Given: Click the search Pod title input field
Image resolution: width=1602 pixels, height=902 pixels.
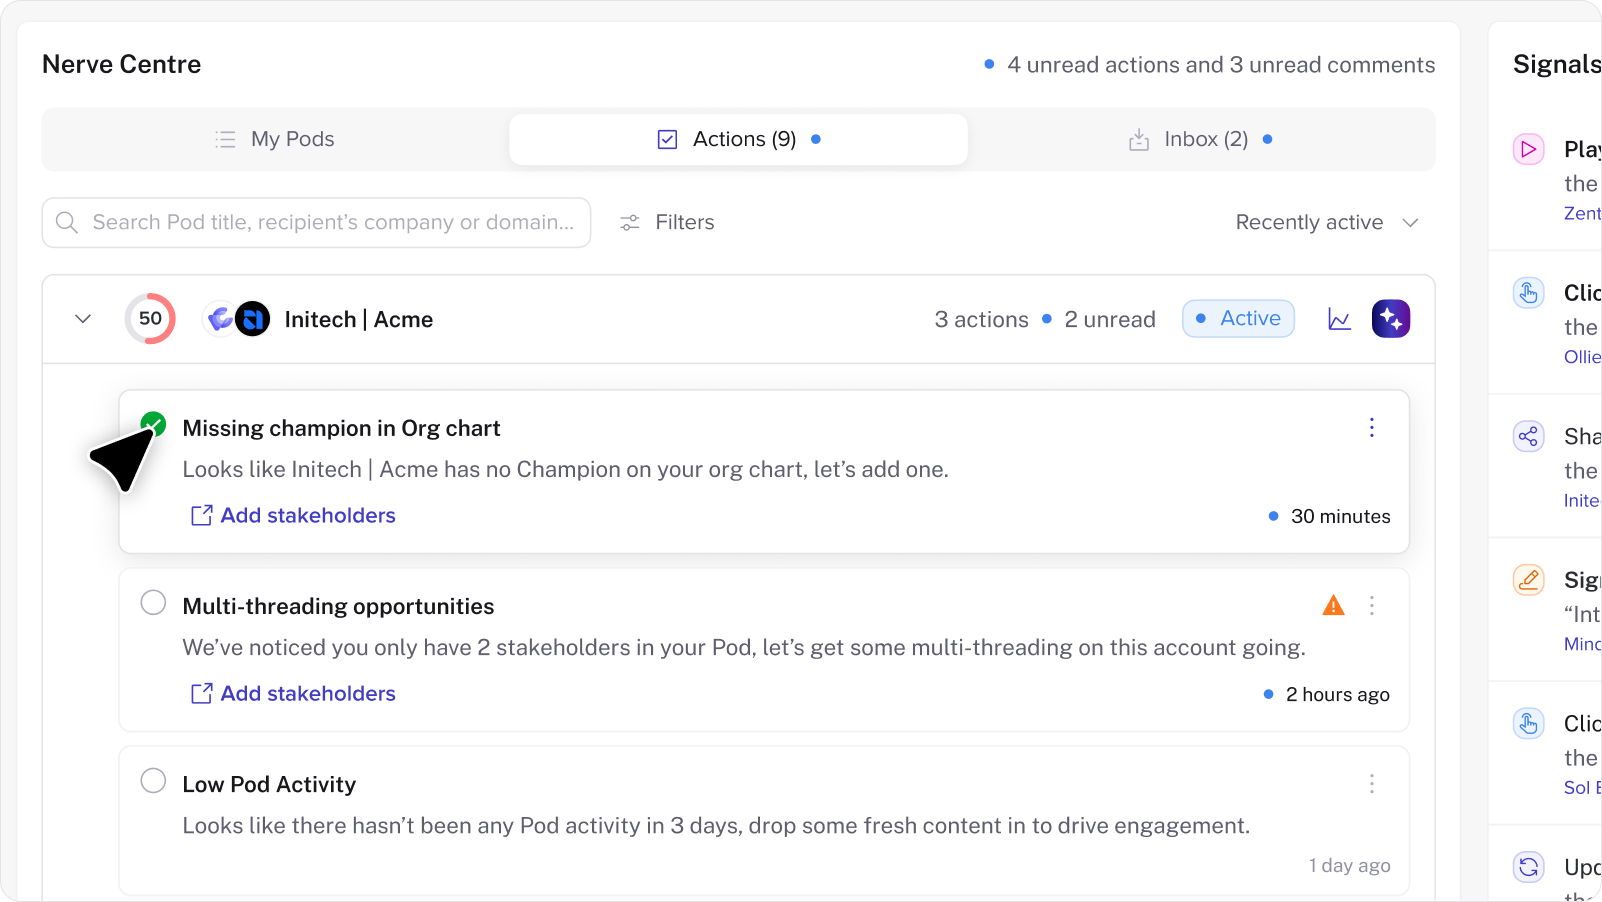Looking at the screenshot, I should point(316,222).
